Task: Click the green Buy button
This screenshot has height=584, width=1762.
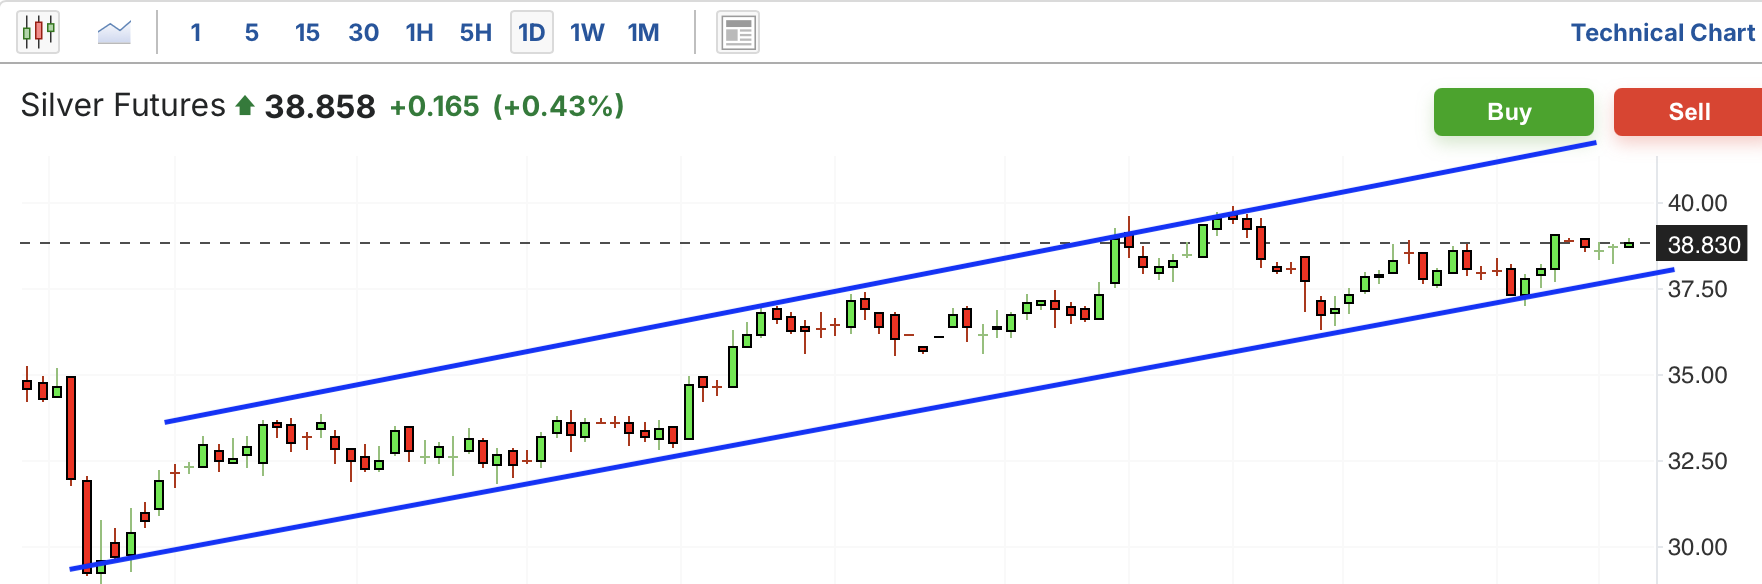Action: (x=1513, y=112)
